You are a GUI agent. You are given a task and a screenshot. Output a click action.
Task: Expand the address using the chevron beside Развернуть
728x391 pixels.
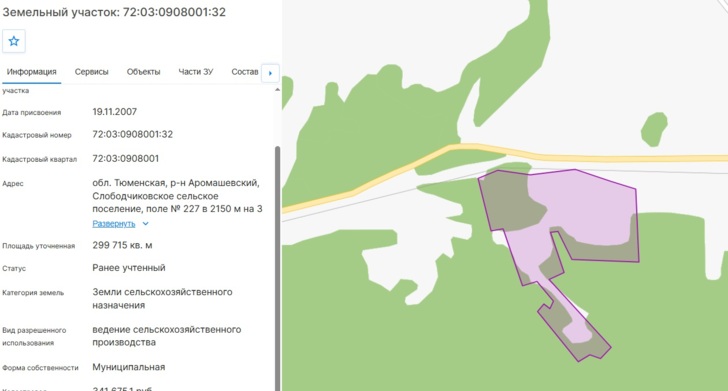(145, 224)
